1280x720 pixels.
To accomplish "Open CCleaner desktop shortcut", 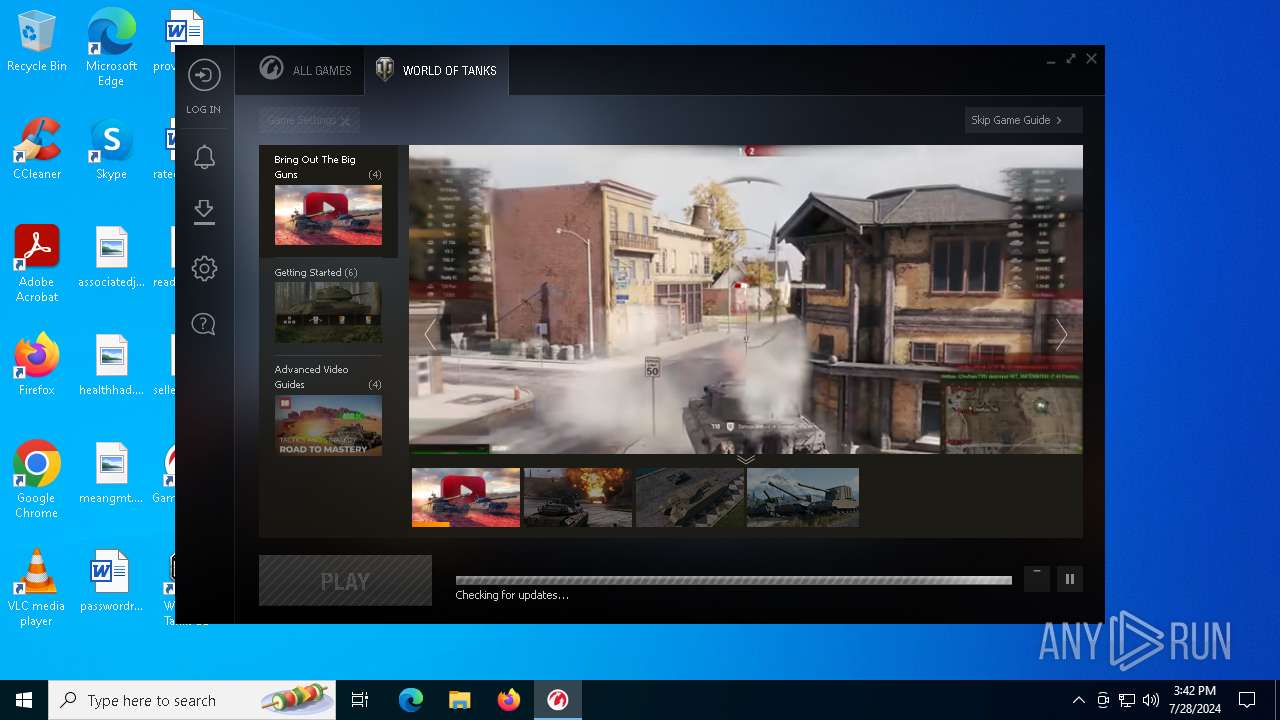I will click(37, 149).
